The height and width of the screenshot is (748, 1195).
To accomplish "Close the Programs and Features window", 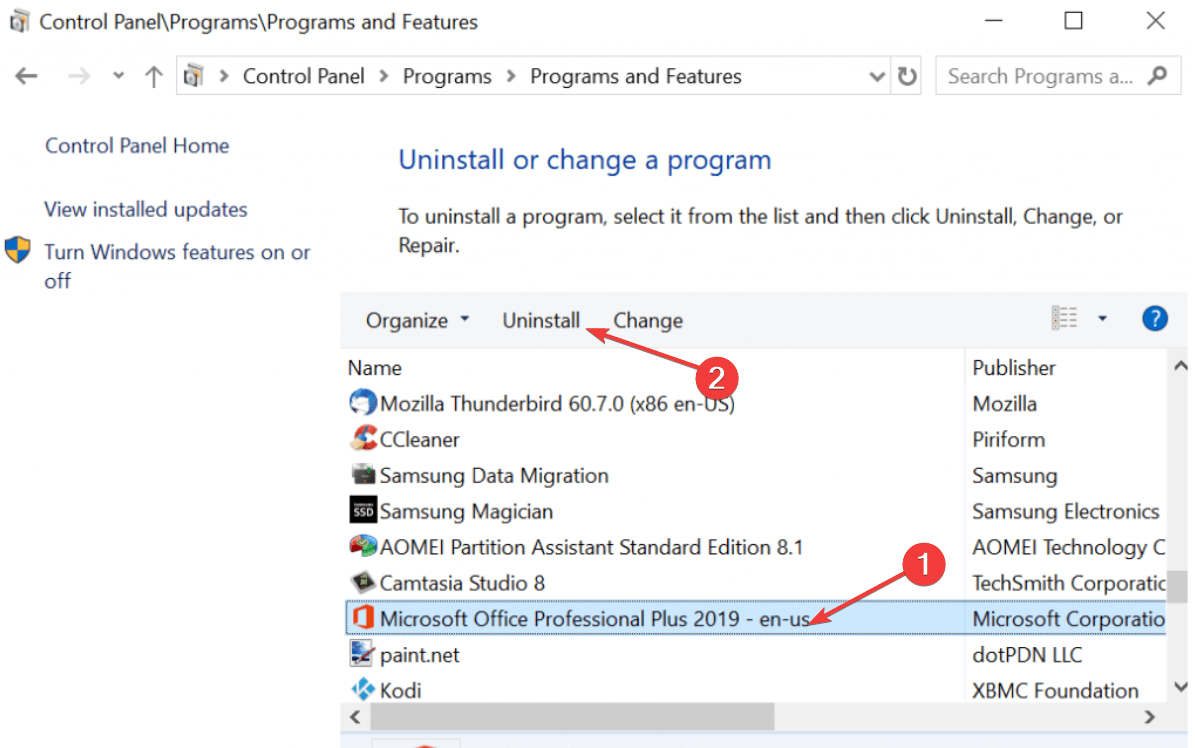I will pos(1155,21).
